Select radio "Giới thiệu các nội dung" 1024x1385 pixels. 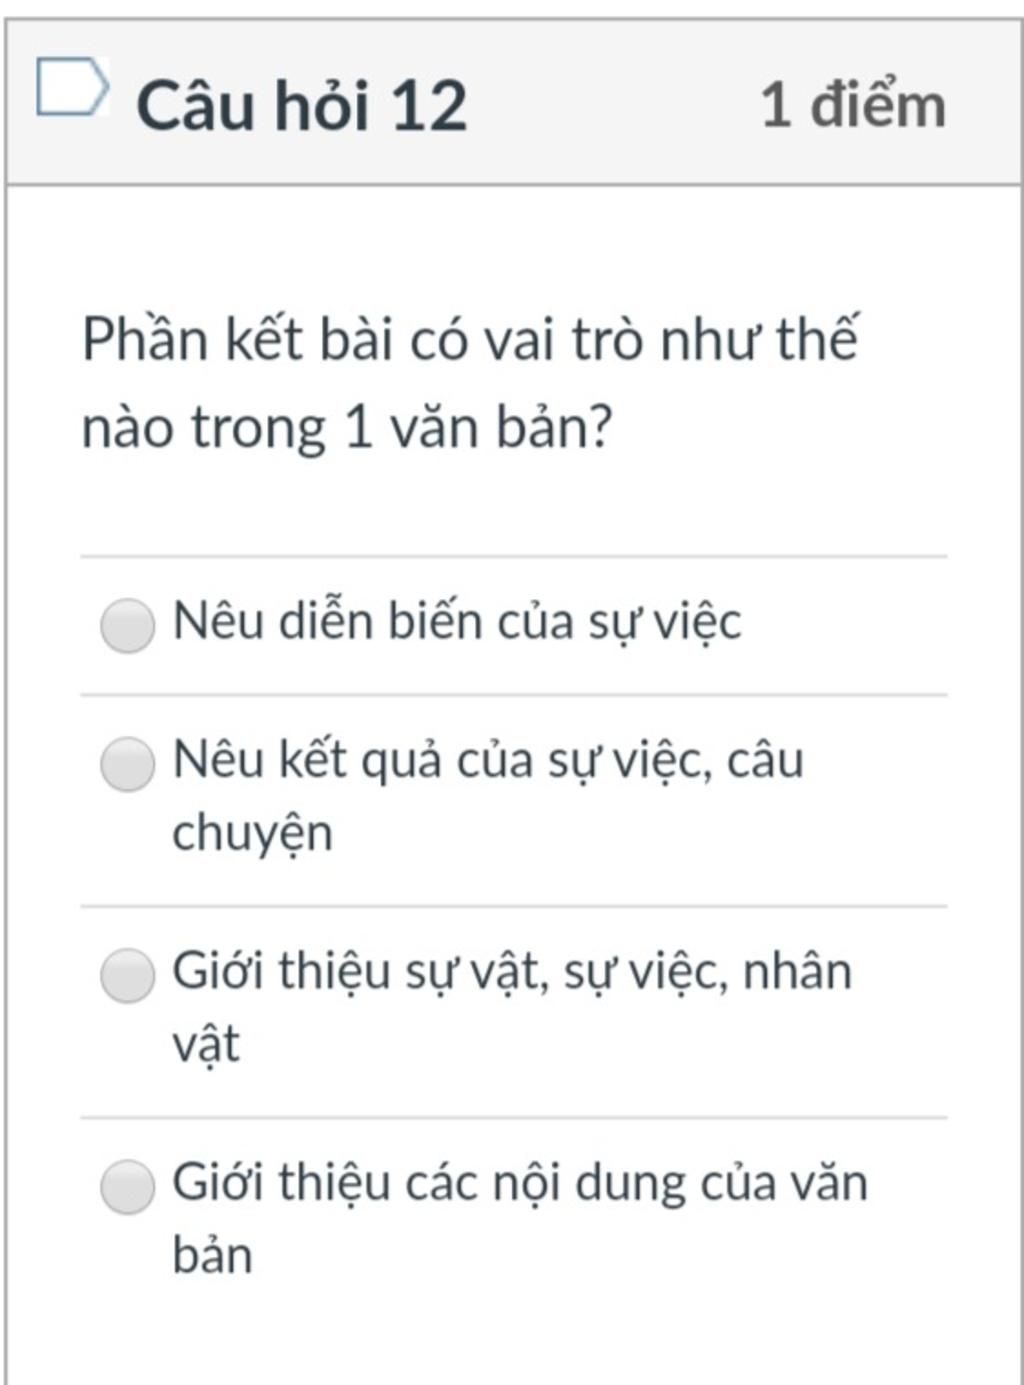coord(128,1186)
